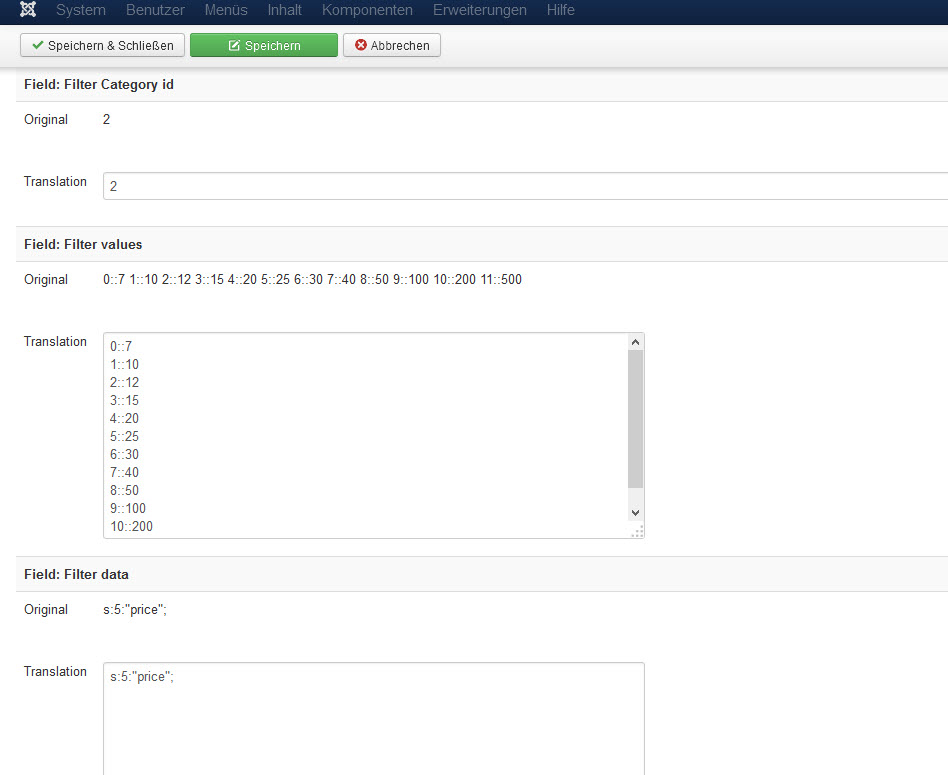Click the Translation label under Filter data
This screenshot has height=775, width=948.
pyautogui.click(x=56, y=672)
